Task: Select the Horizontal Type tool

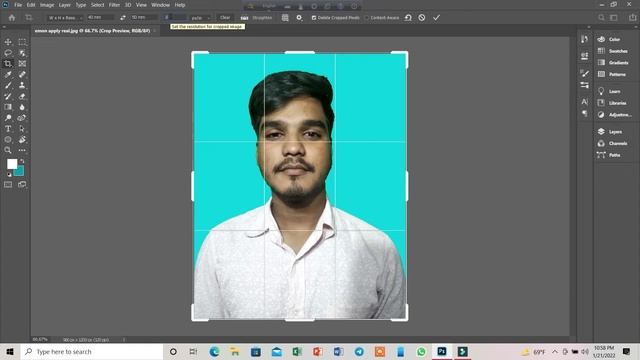Action: [8, 129]
